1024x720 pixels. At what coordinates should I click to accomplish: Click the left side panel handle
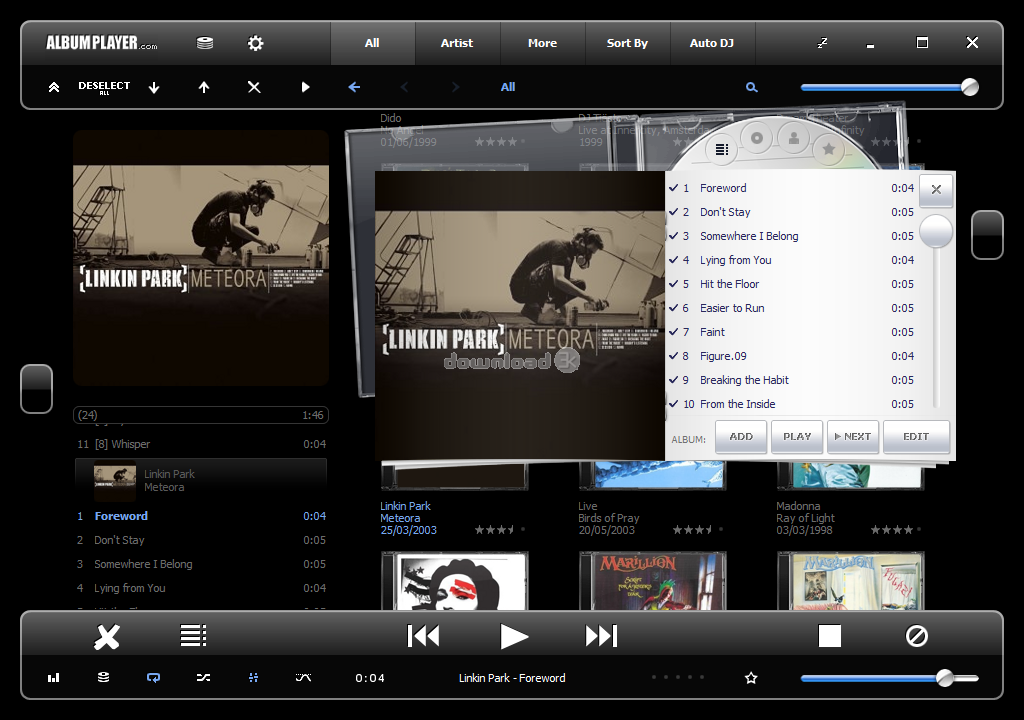coord(37,389)
